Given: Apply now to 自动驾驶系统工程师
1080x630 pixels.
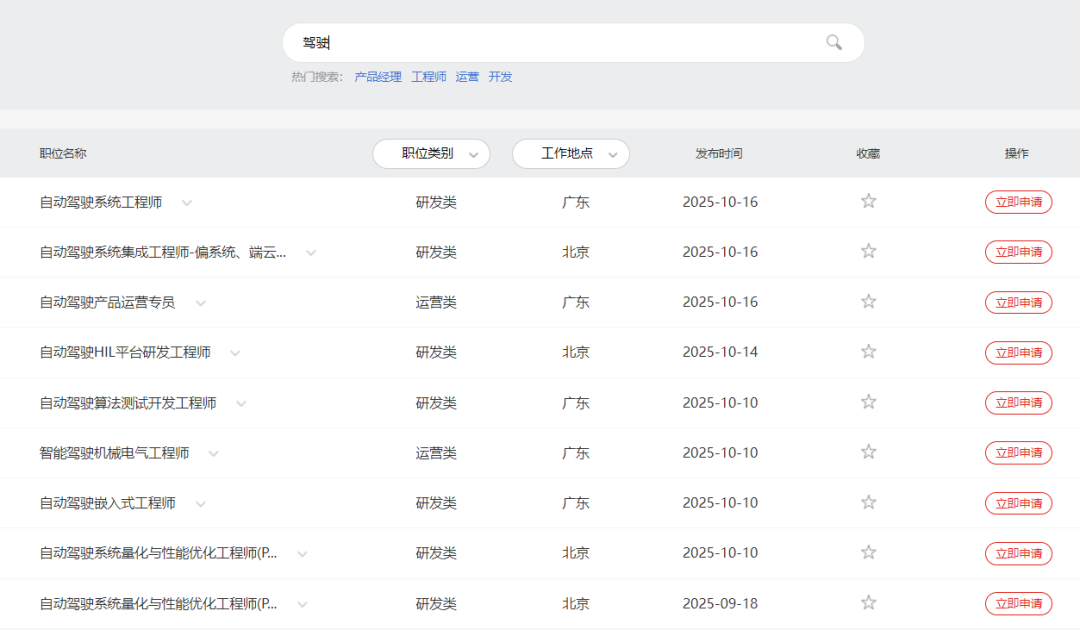Looking at the screenshot, I should pyautogui.click(x=1018, y=202).
